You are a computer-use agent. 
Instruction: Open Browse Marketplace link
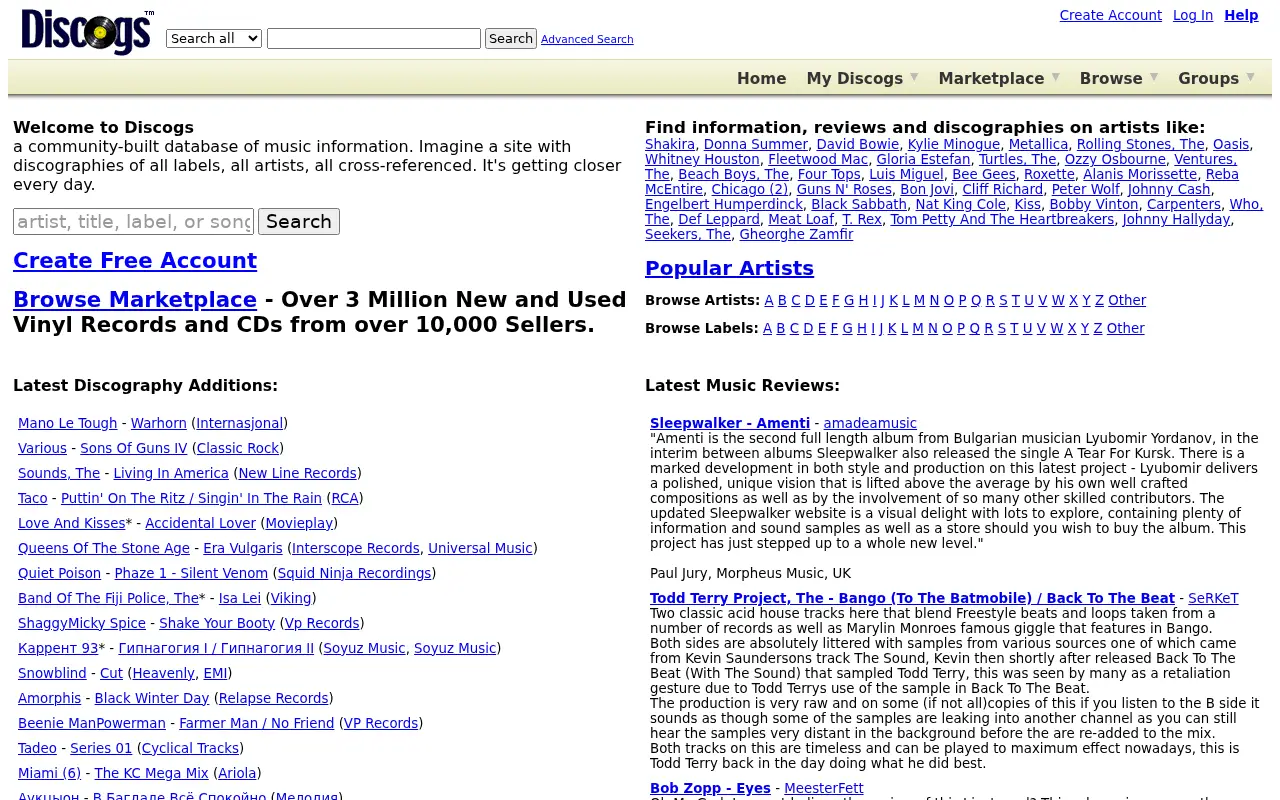coord(135,299)
